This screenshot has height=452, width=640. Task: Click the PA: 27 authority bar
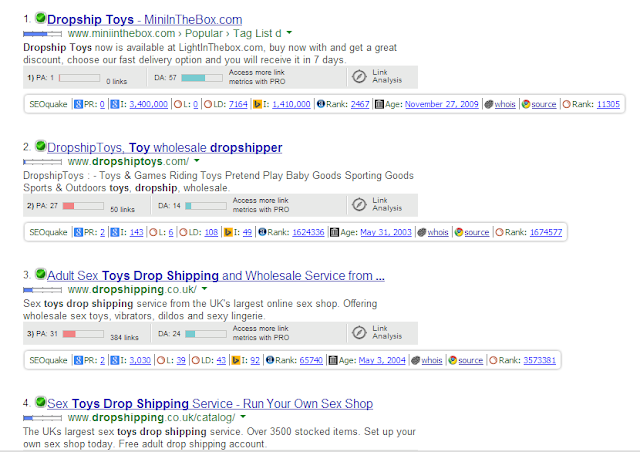click(x=83, y=206)
